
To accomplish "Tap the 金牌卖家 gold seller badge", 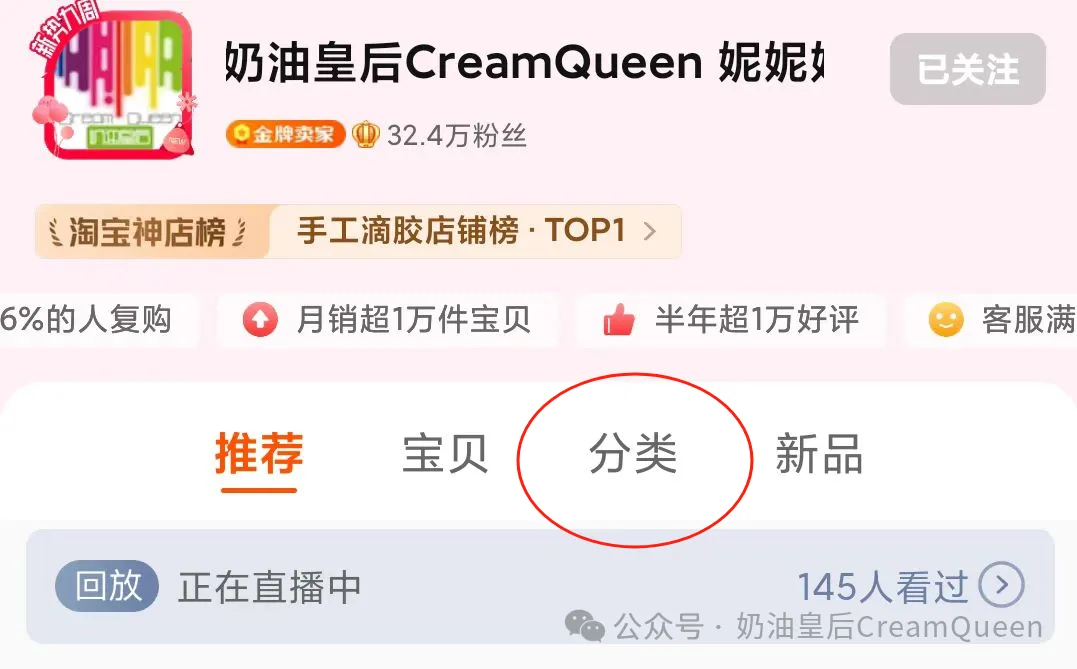I will 285,134.
